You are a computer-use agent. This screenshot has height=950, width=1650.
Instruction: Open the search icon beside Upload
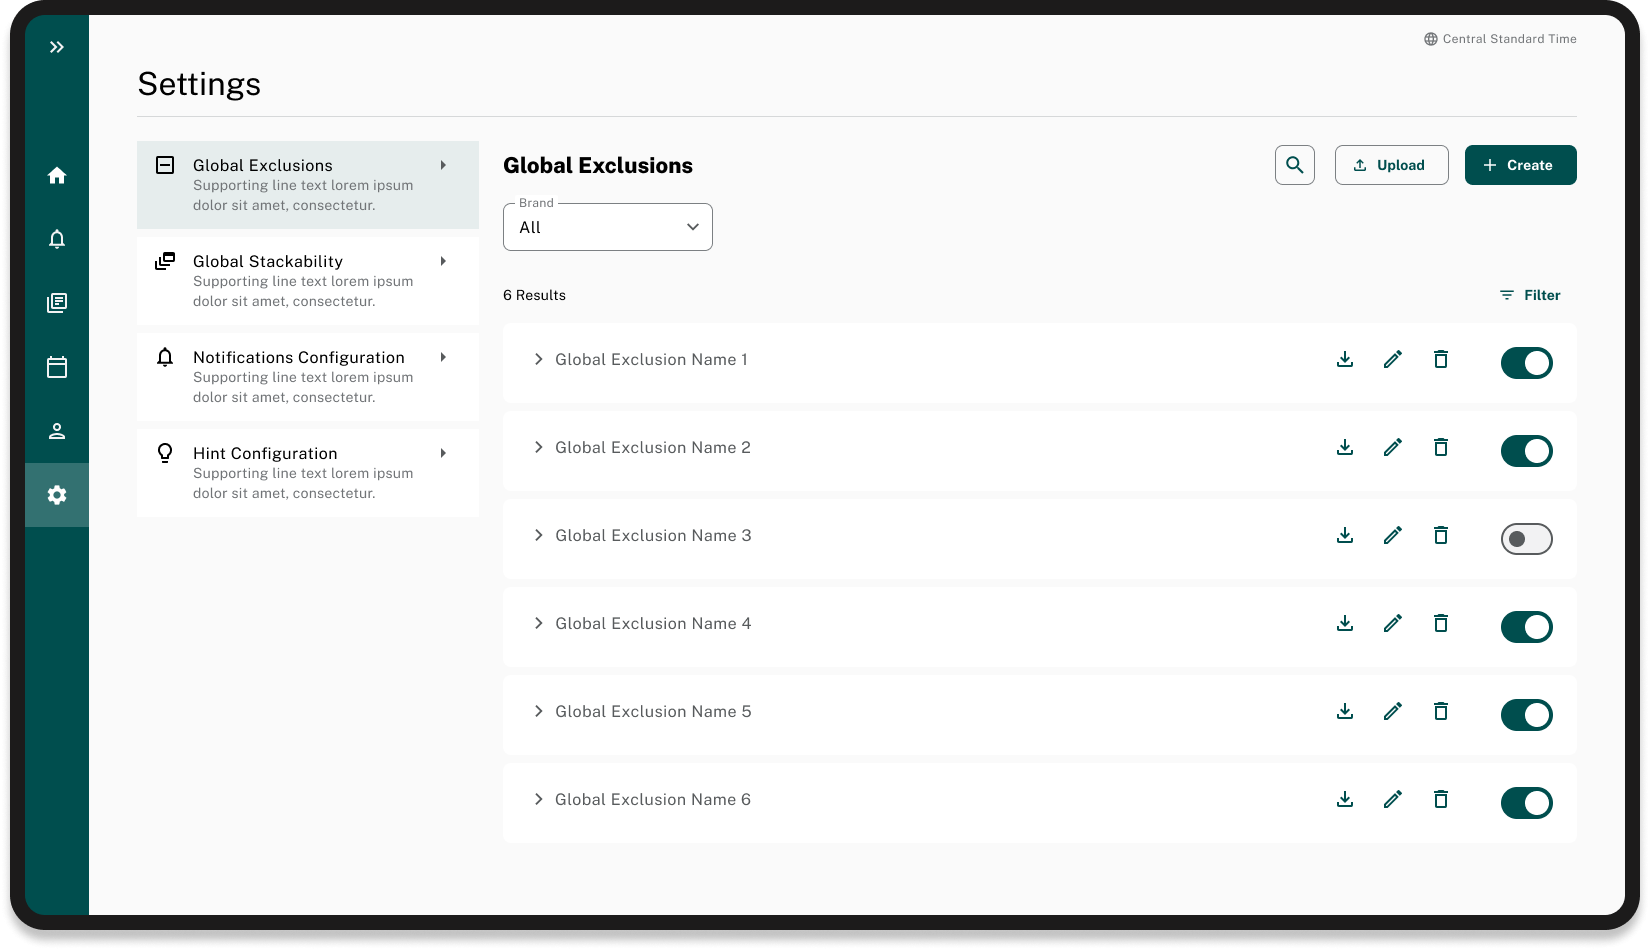[1294, 165]
